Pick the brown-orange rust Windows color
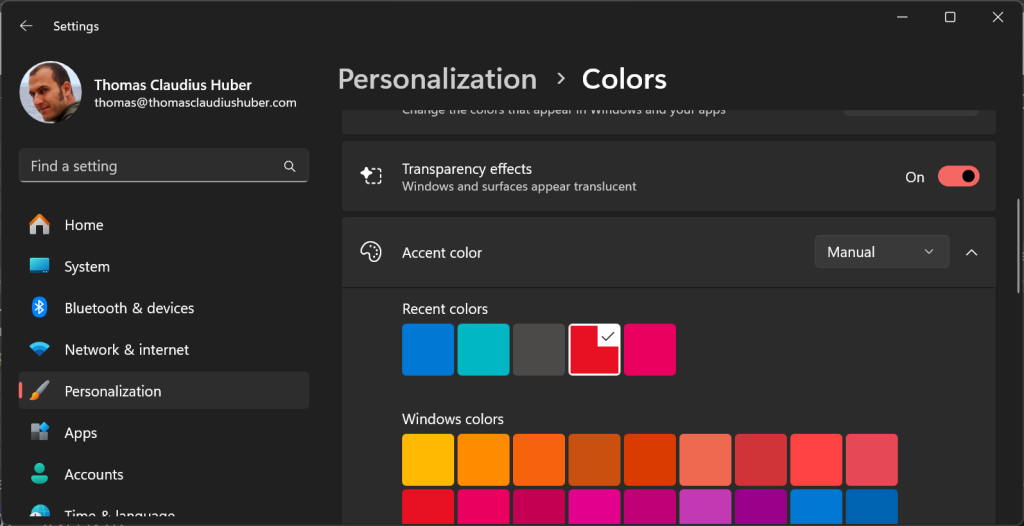The height and width of the screenshot is (526, 1024). click(x=594, y=460)
